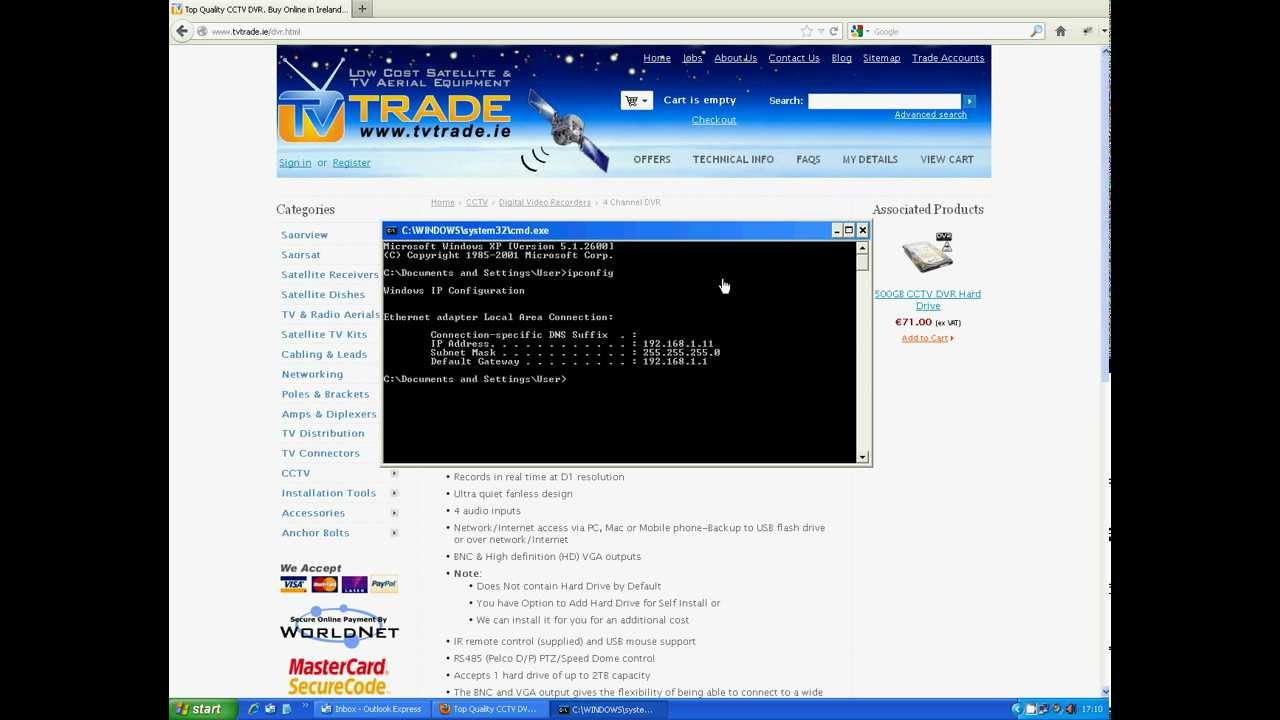This screenshot has width=1280, height=720.
Task: Open the Google search engine dropdown
Action: coord(859,31)
